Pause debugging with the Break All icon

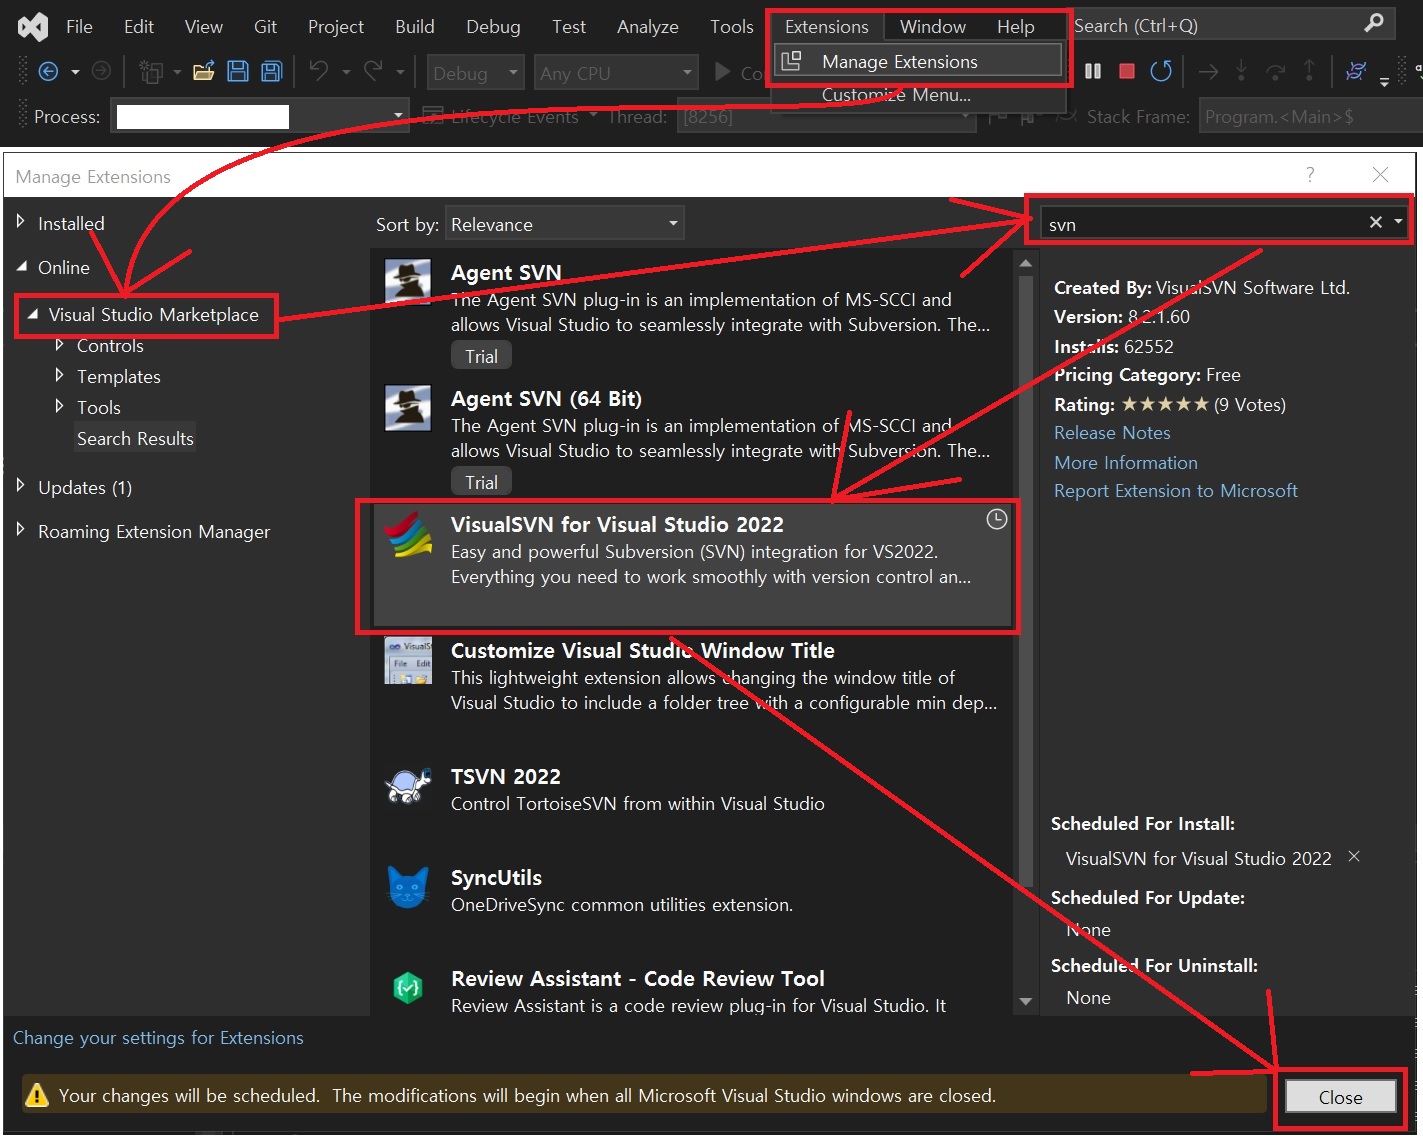(1093, 72)
